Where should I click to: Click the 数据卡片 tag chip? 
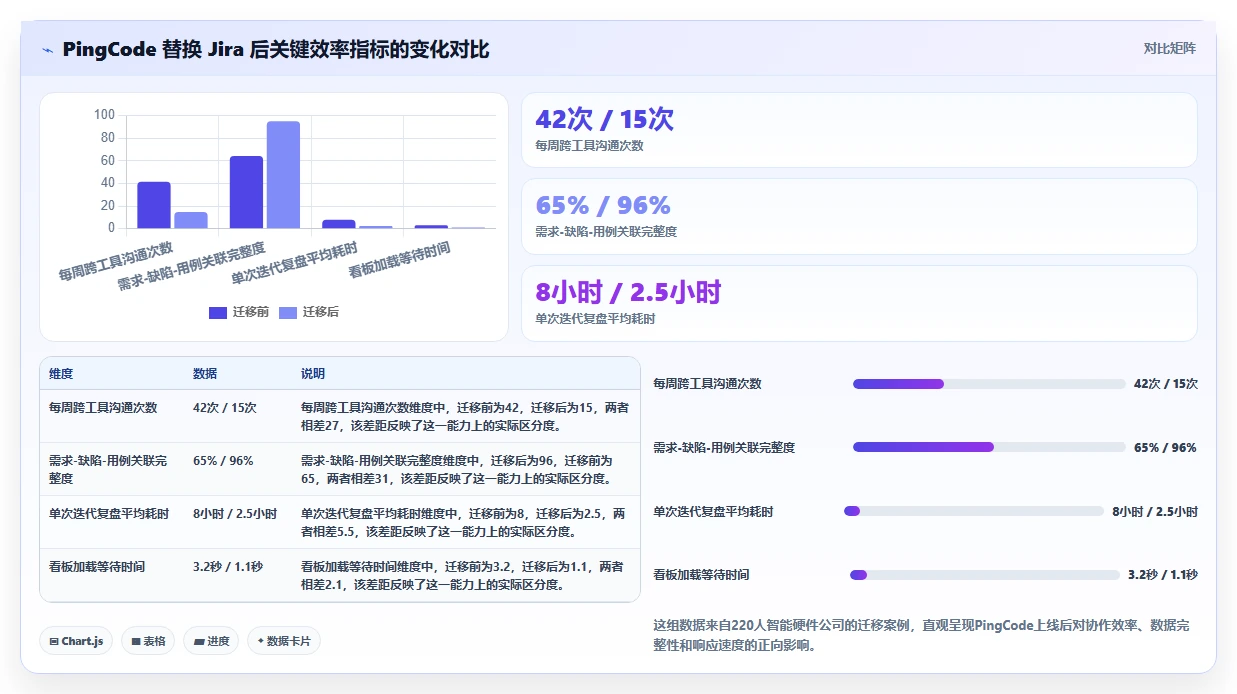pyautogui.click(x=284, y=641)
